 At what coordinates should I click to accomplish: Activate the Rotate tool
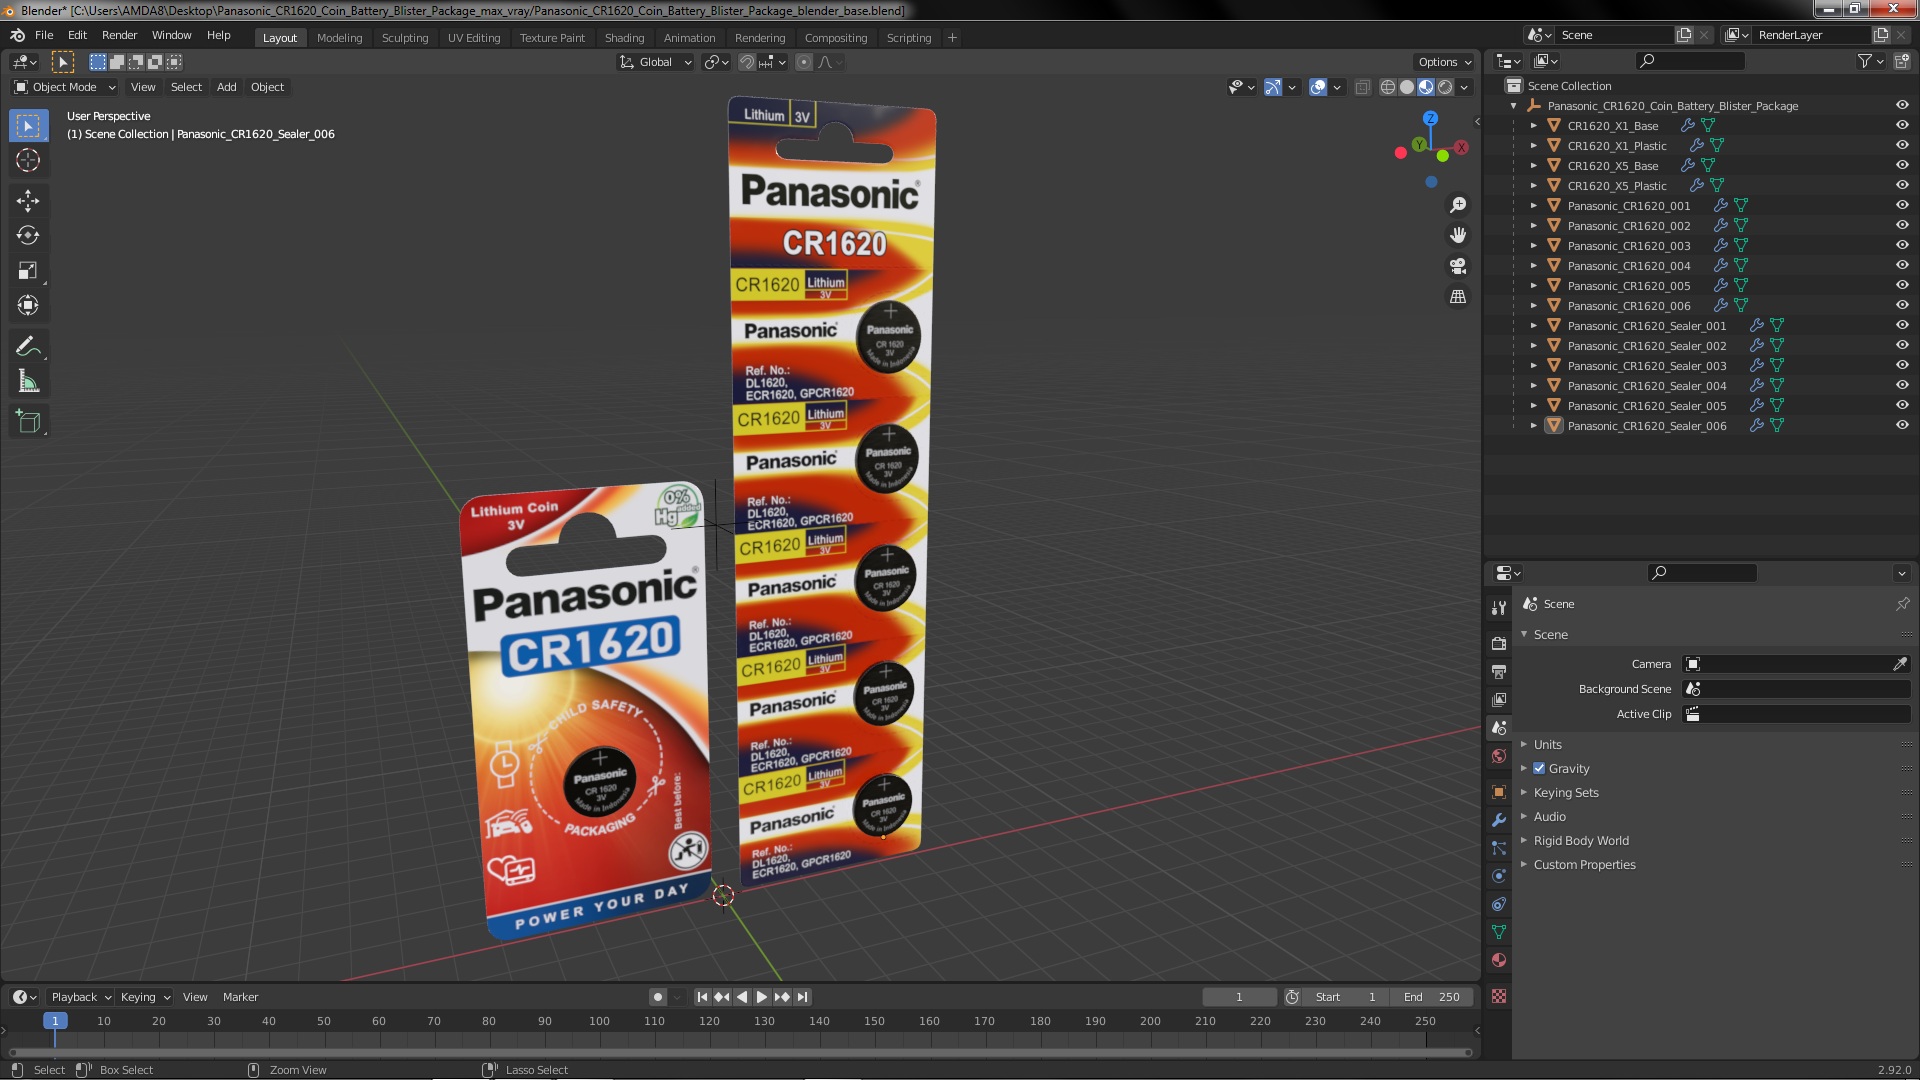pyautogui.click(x=28, y=236)
